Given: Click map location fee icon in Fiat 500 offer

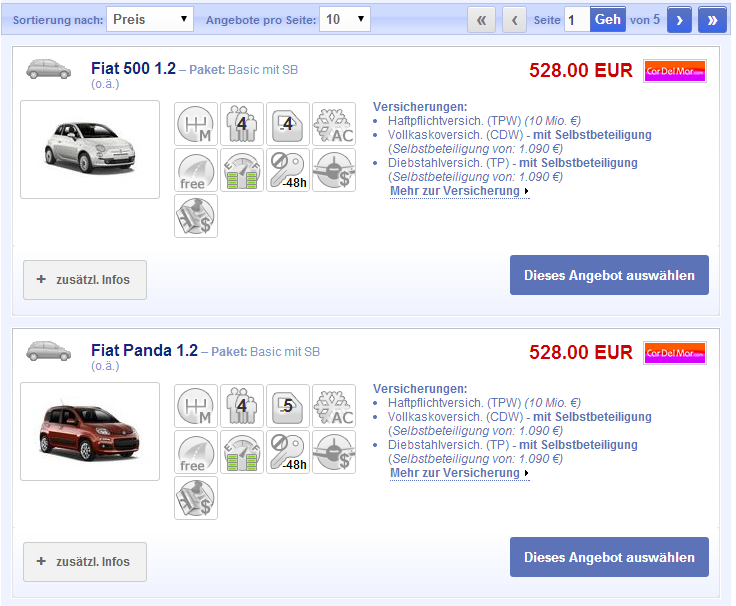Looking at the screenshot, I should (196, 216).
